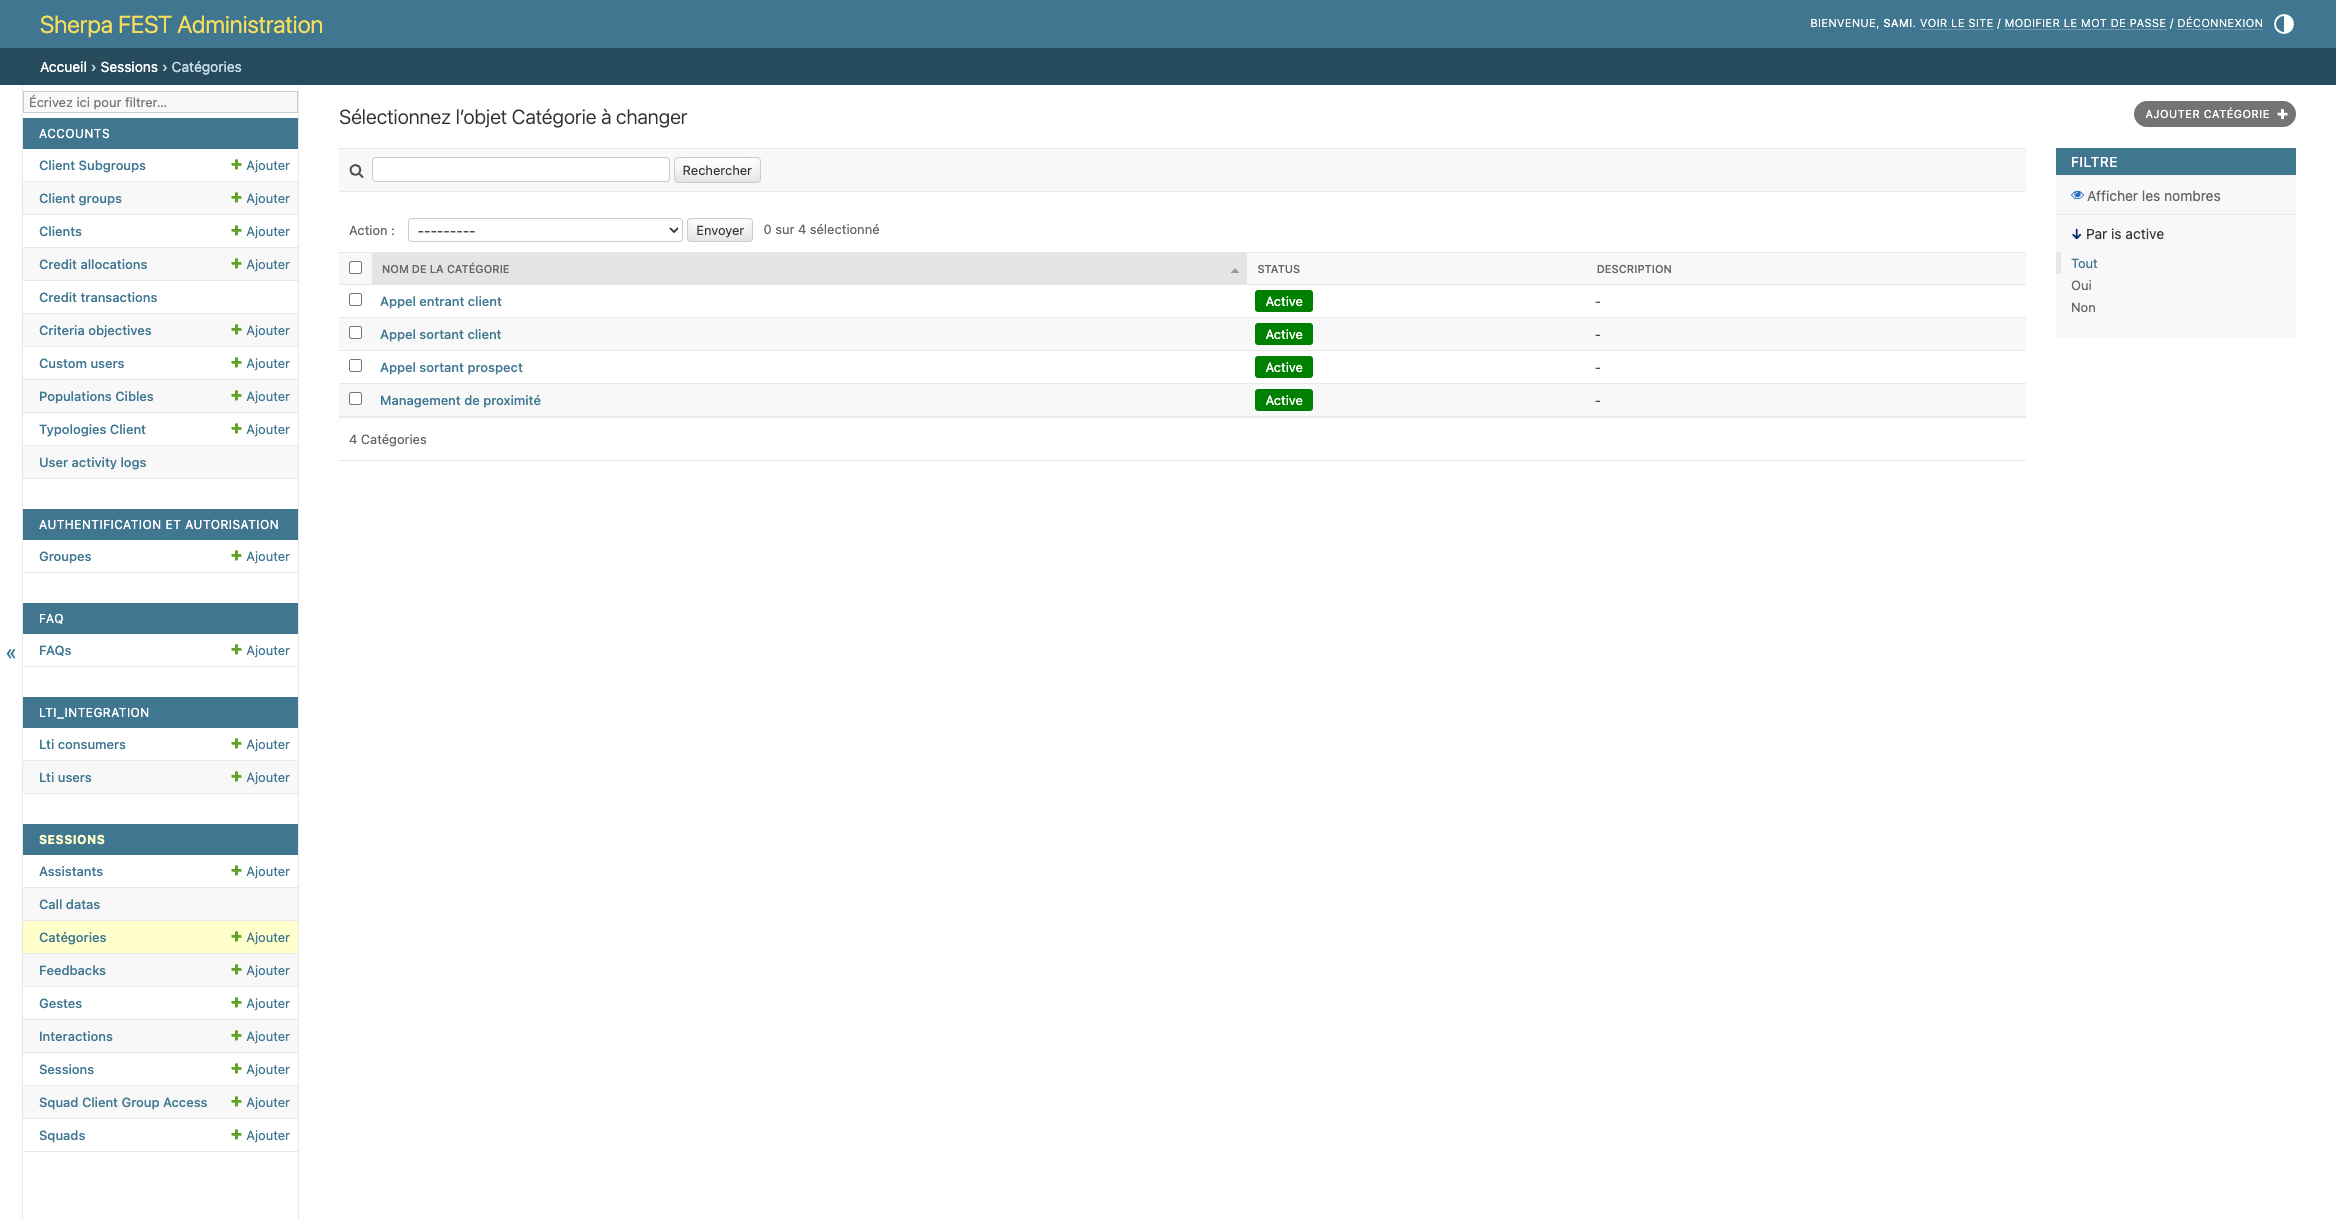
Task: Click the plus Ajouter icon for Squads
Action: [237, 1135]
